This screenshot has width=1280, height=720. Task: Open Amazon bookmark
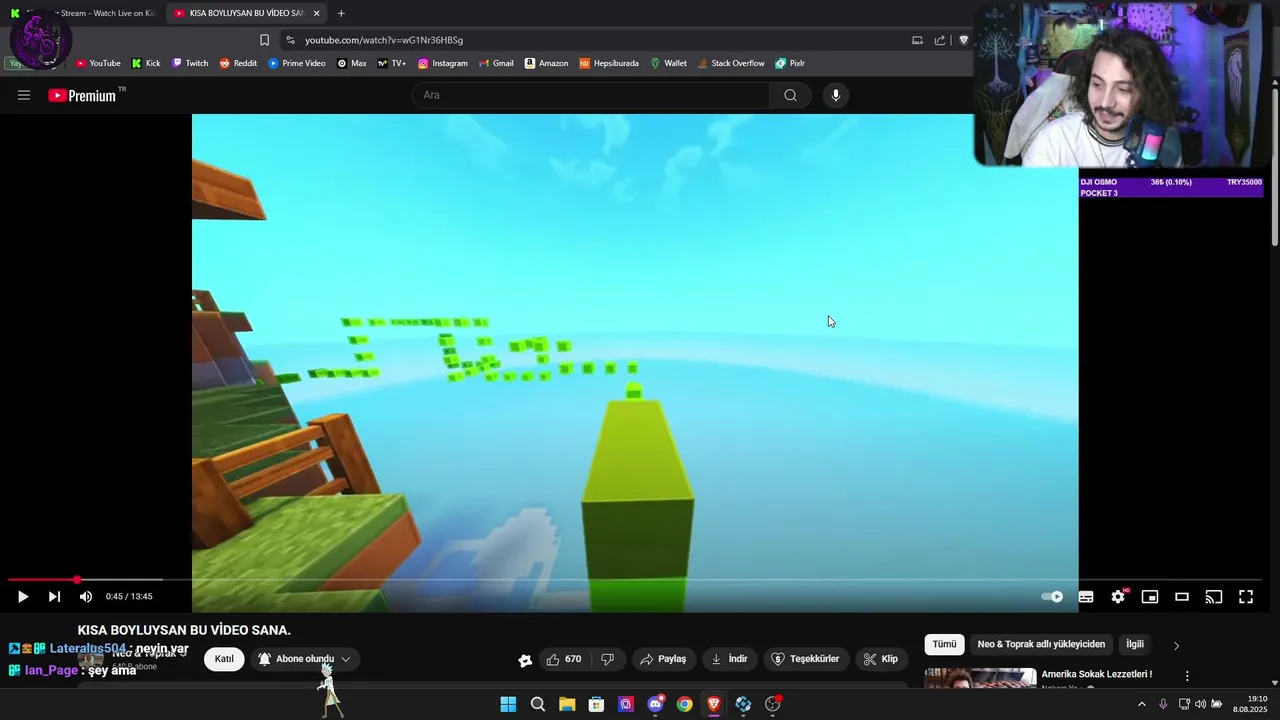click(x=546, y=63)
